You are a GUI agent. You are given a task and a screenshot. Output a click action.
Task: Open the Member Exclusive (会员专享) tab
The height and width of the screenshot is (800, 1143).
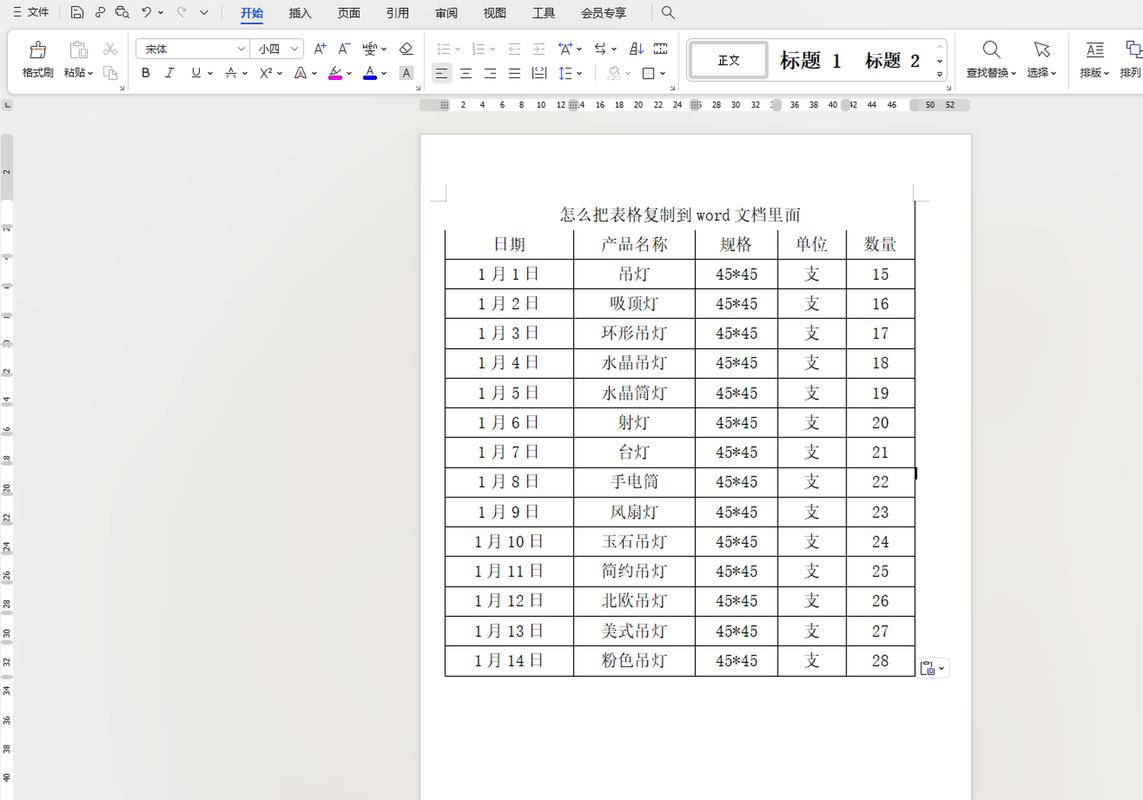coord(604,13)
